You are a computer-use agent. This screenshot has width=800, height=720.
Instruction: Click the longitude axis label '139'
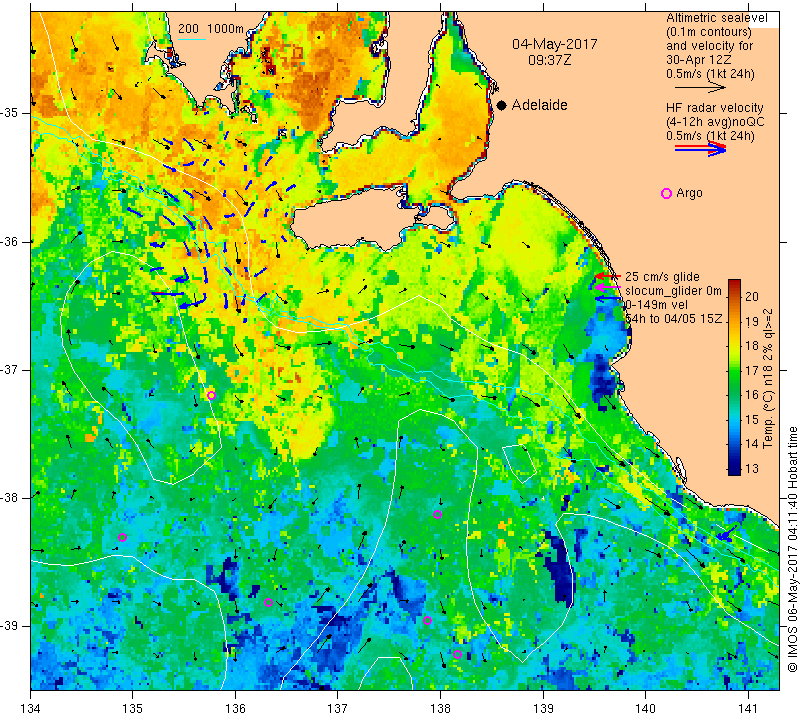[543, 708]
